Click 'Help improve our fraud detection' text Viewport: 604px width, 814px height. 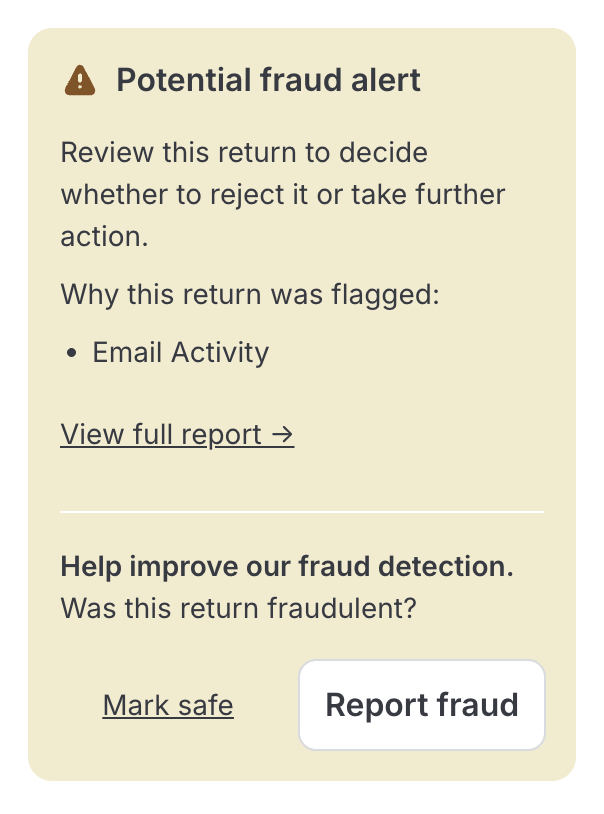click(287, 567)
